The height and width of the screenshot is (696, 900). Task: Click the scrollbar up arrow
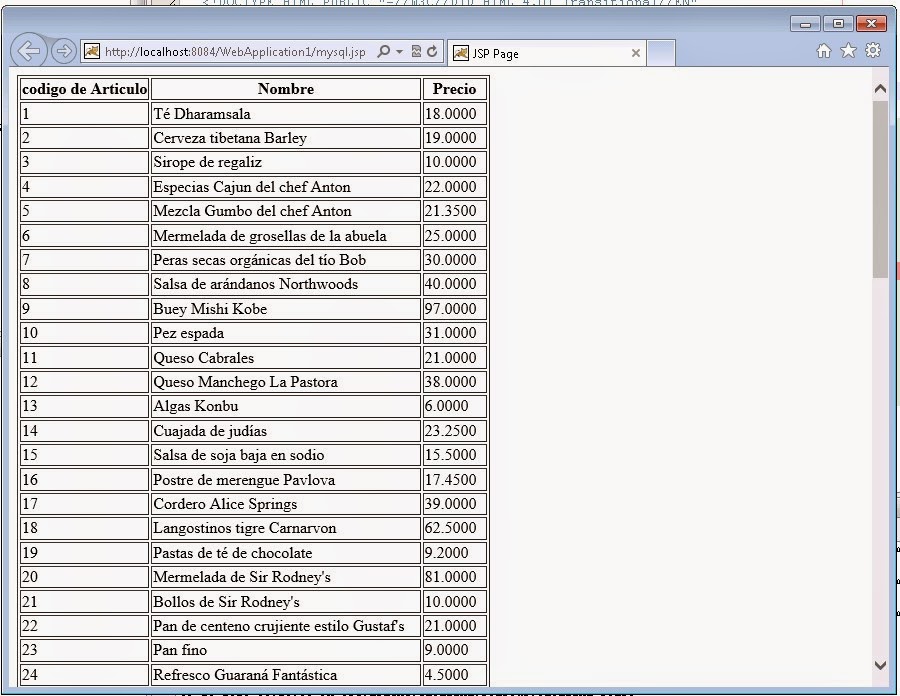(x=880, y=88)
